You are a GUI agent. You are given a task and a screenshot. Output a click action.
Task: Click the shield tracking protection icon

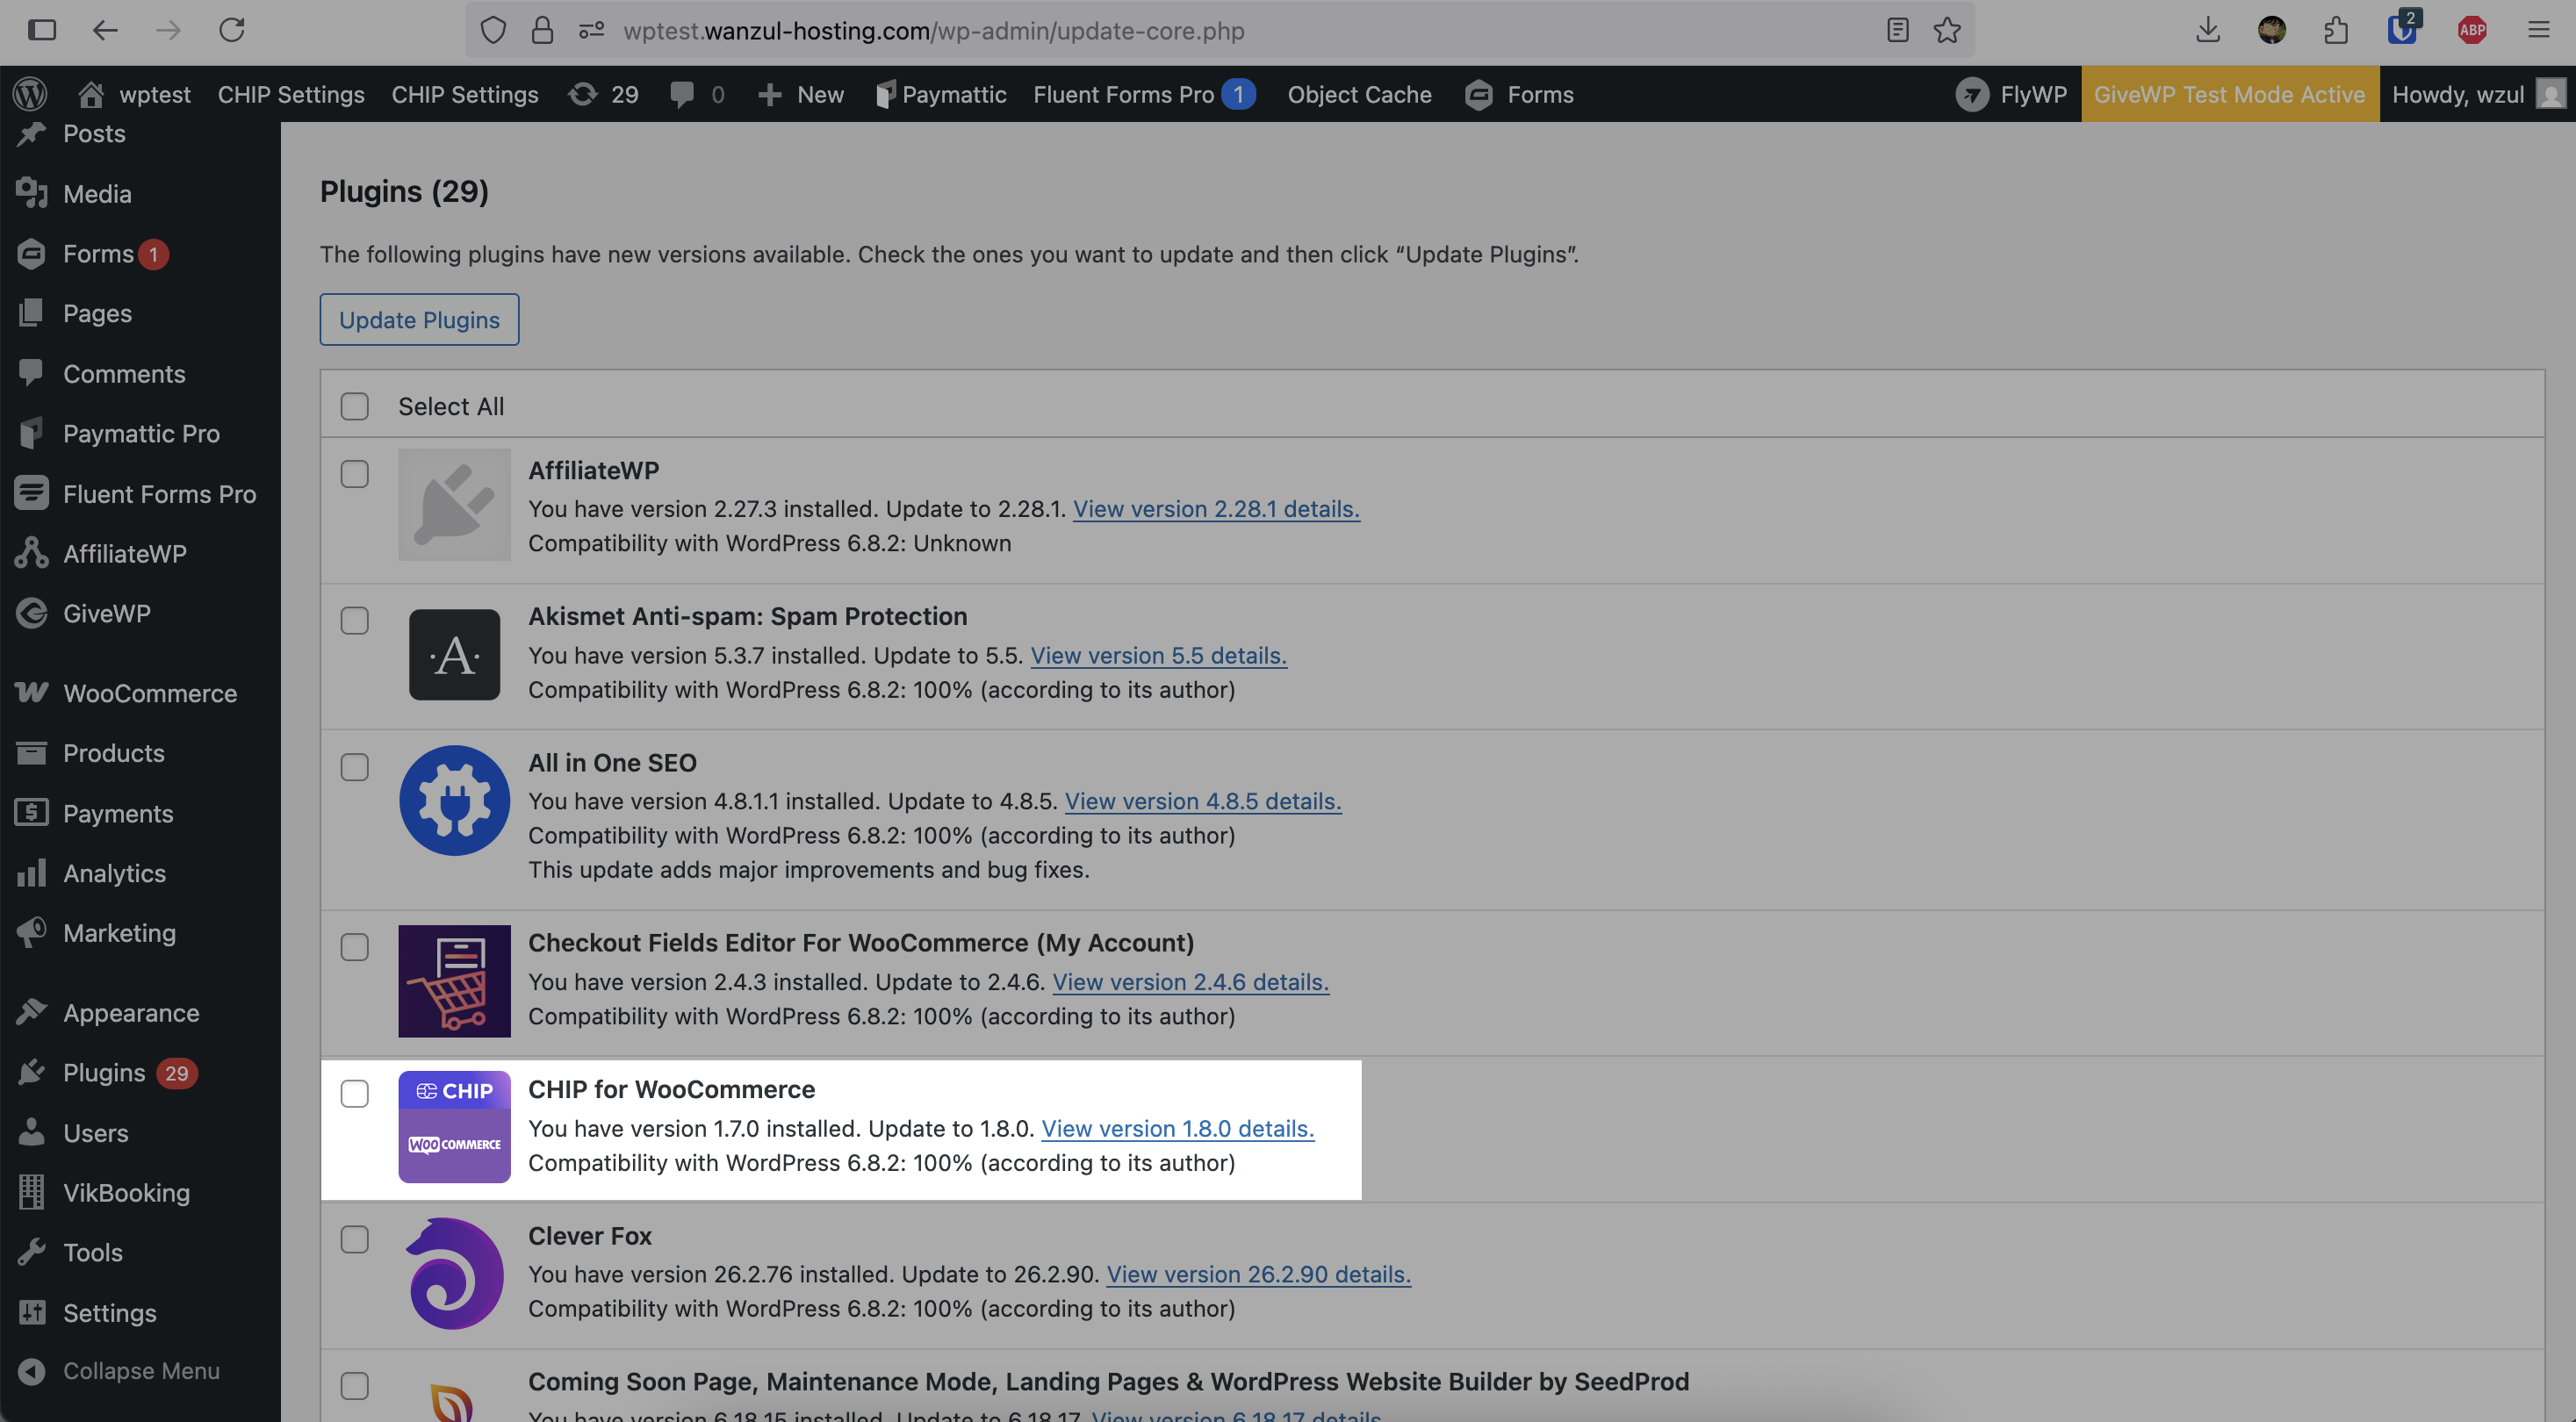click(493, 30)
